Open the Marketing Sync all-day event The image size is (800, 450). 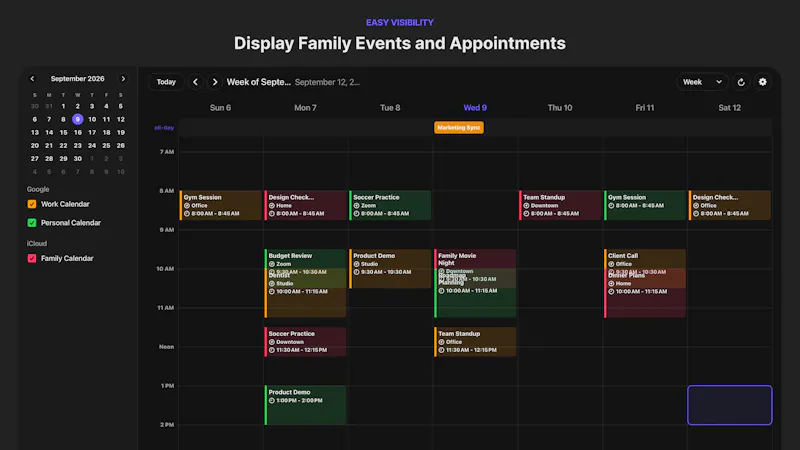tap(459, 128)
